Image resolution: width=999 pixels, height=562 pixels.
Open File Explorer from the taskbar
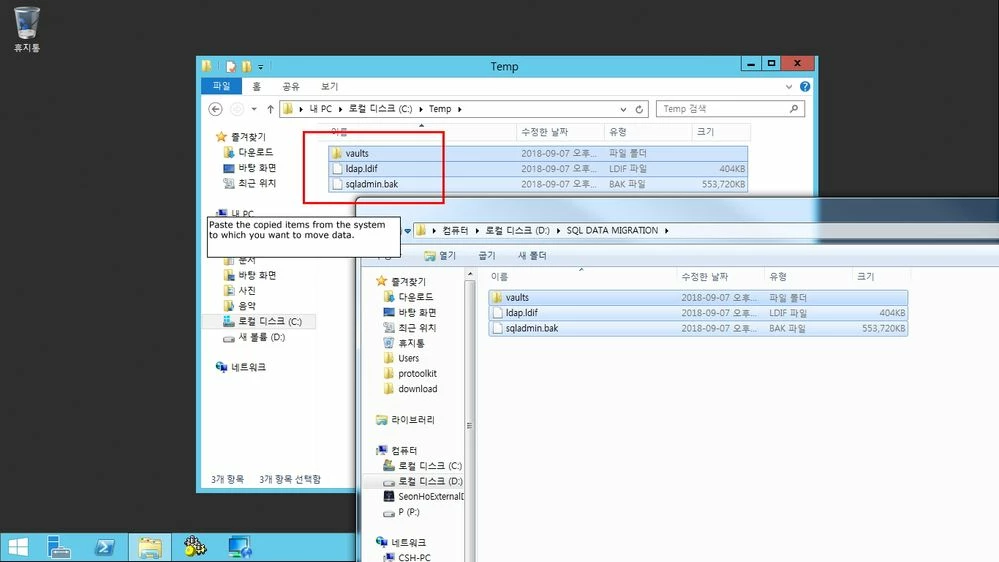tap(150, 547)
